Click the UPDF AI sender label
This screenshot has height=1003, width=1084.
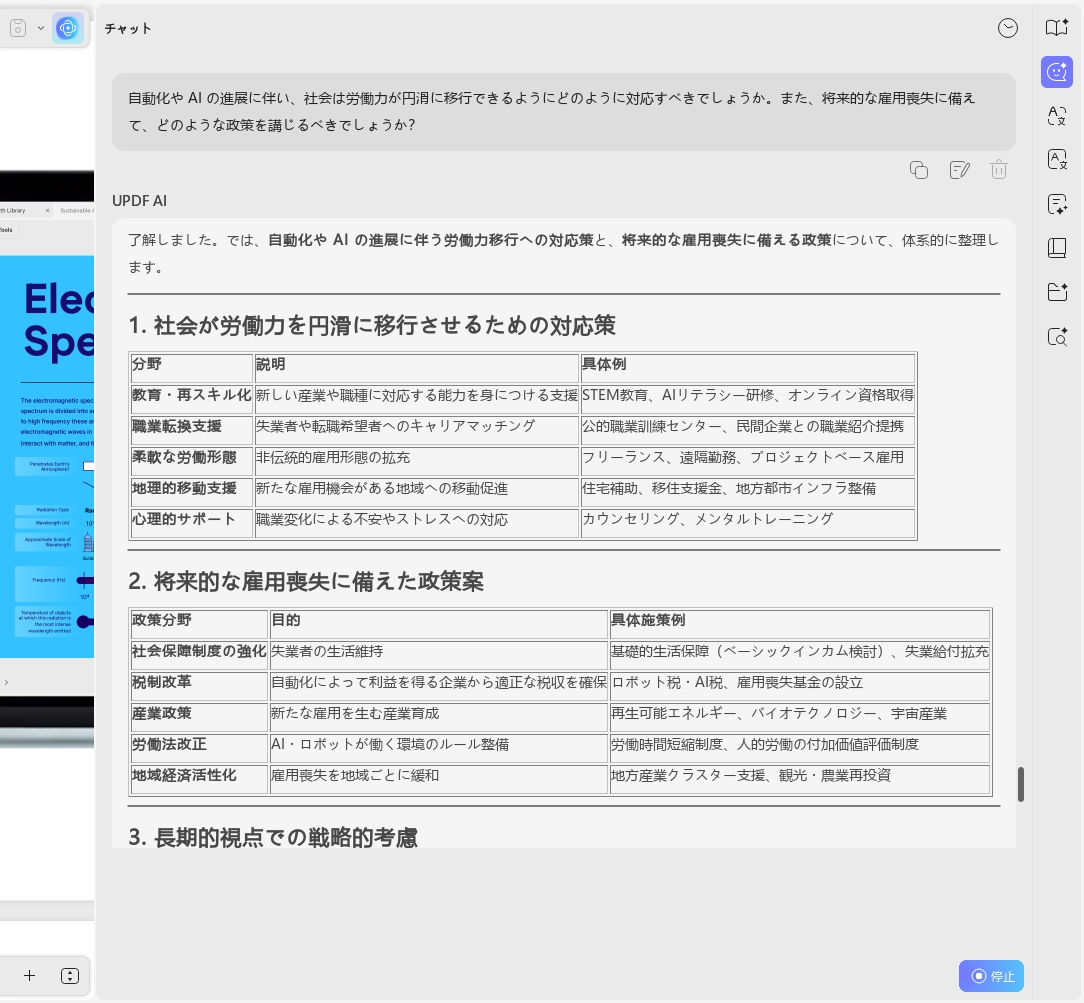coord(140,200)
